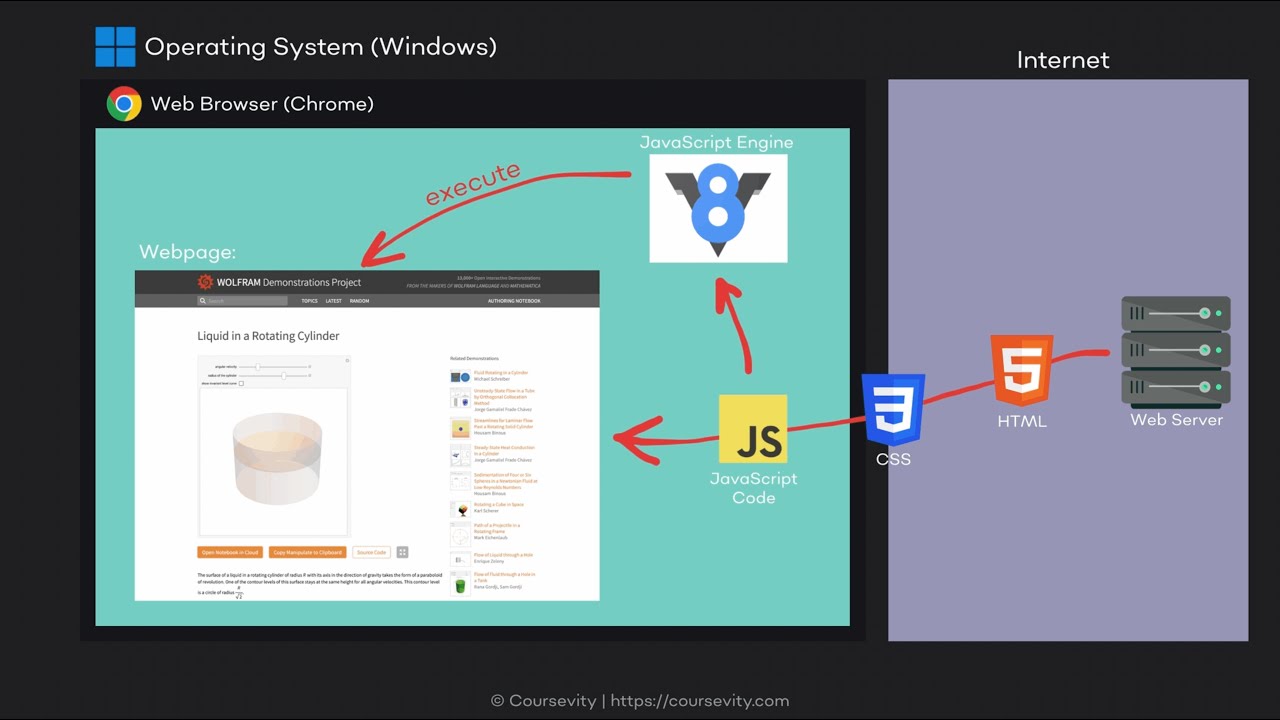Click the V8 JavaScript Engine logo
The width and height of the screenshot is (1280, 720).
718,208
